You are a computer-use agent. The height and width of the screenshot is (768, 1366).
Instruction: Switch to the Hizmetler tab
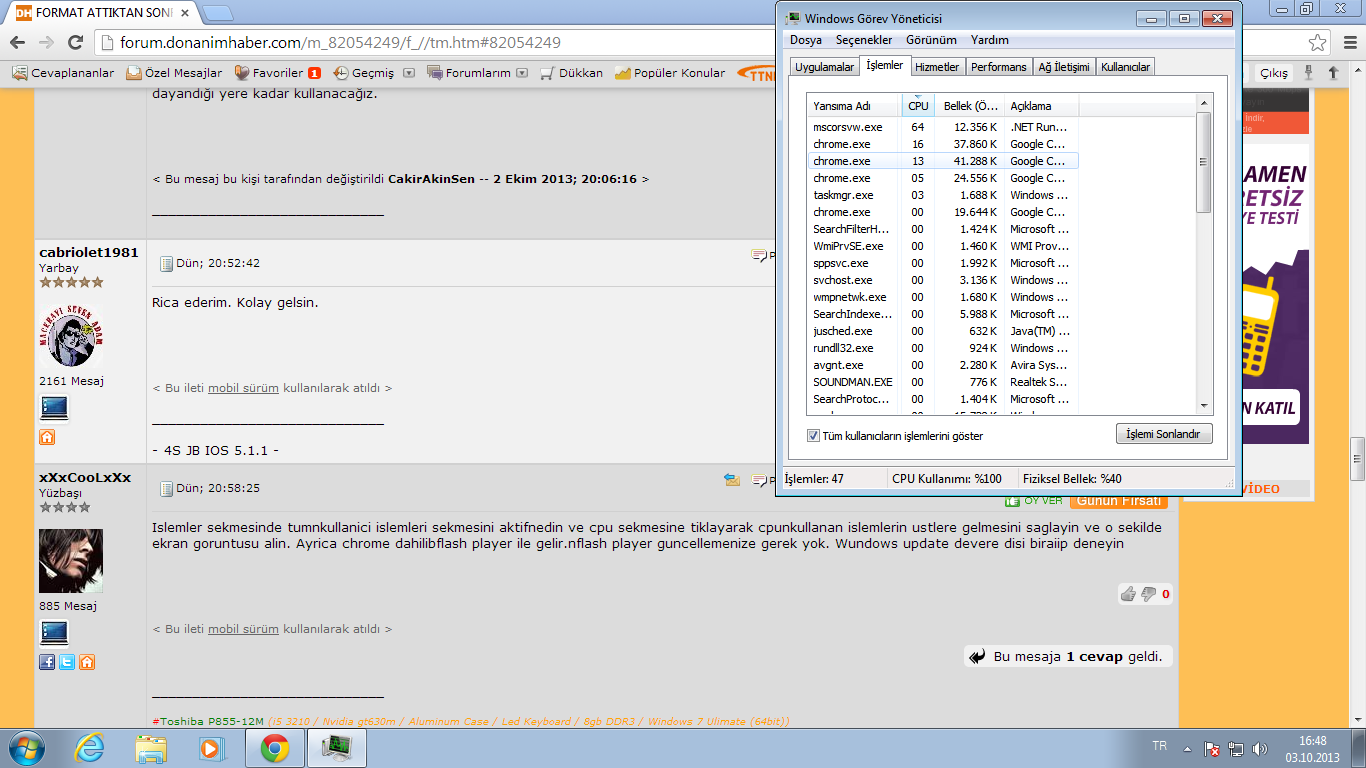coord(937,67)
